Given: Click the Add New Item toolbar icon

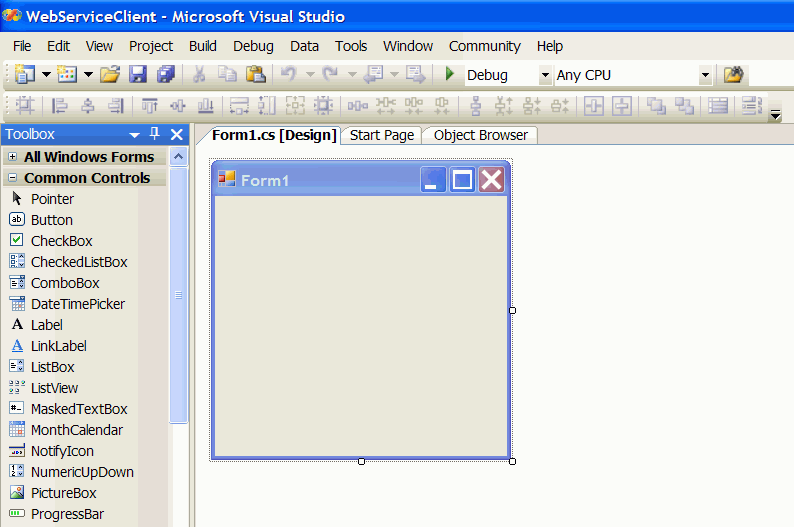Looking at the screenshot, I should coord(67,75).
